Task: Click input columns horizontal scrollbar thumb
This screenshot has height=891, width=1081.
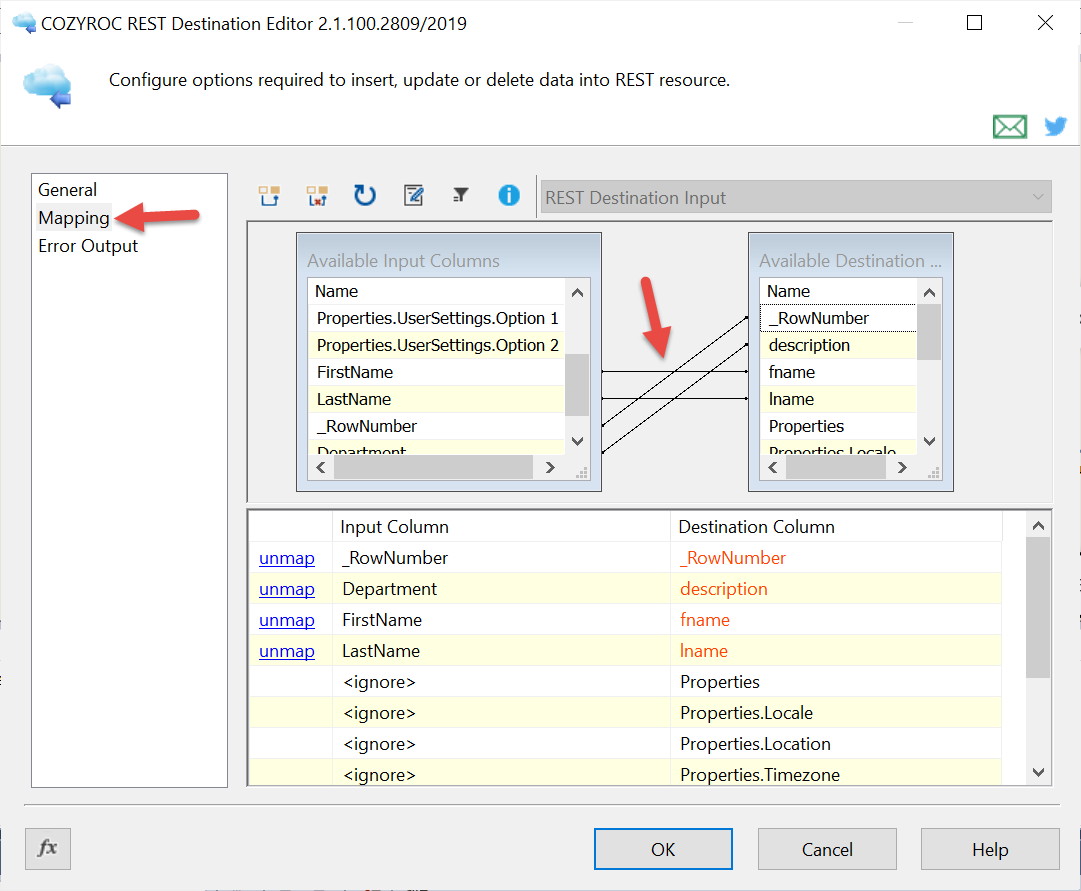Action: [433, 467]
